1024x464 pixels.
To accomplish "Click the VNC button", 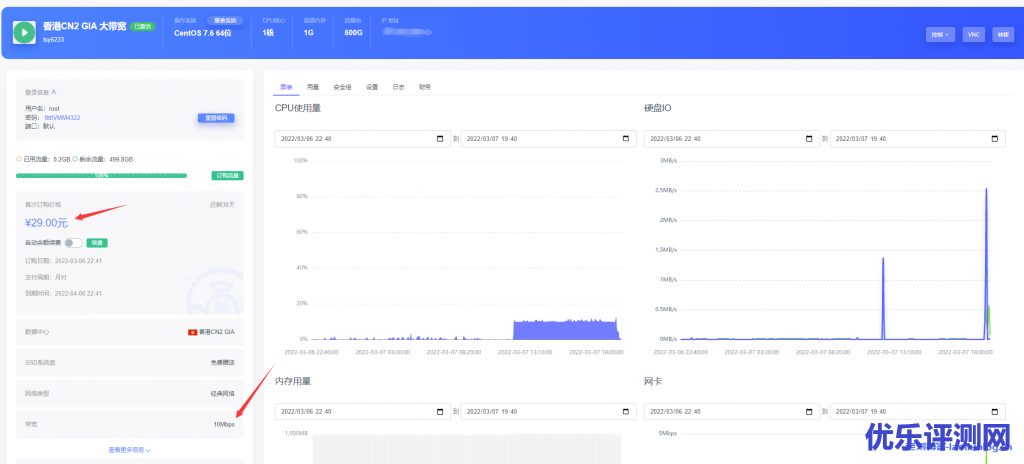I will (973, 34).
